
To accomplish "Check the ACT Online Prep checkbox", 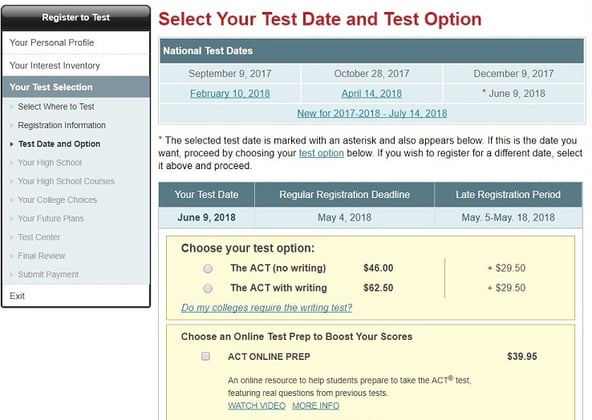I will click(205, 356).
